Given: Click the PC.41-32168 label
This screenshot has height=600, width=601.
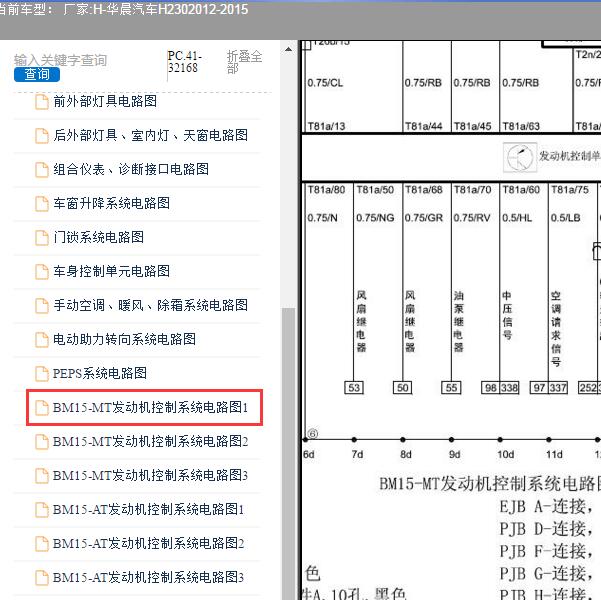Looking at the screenshot, I should [x=184, y=62].
